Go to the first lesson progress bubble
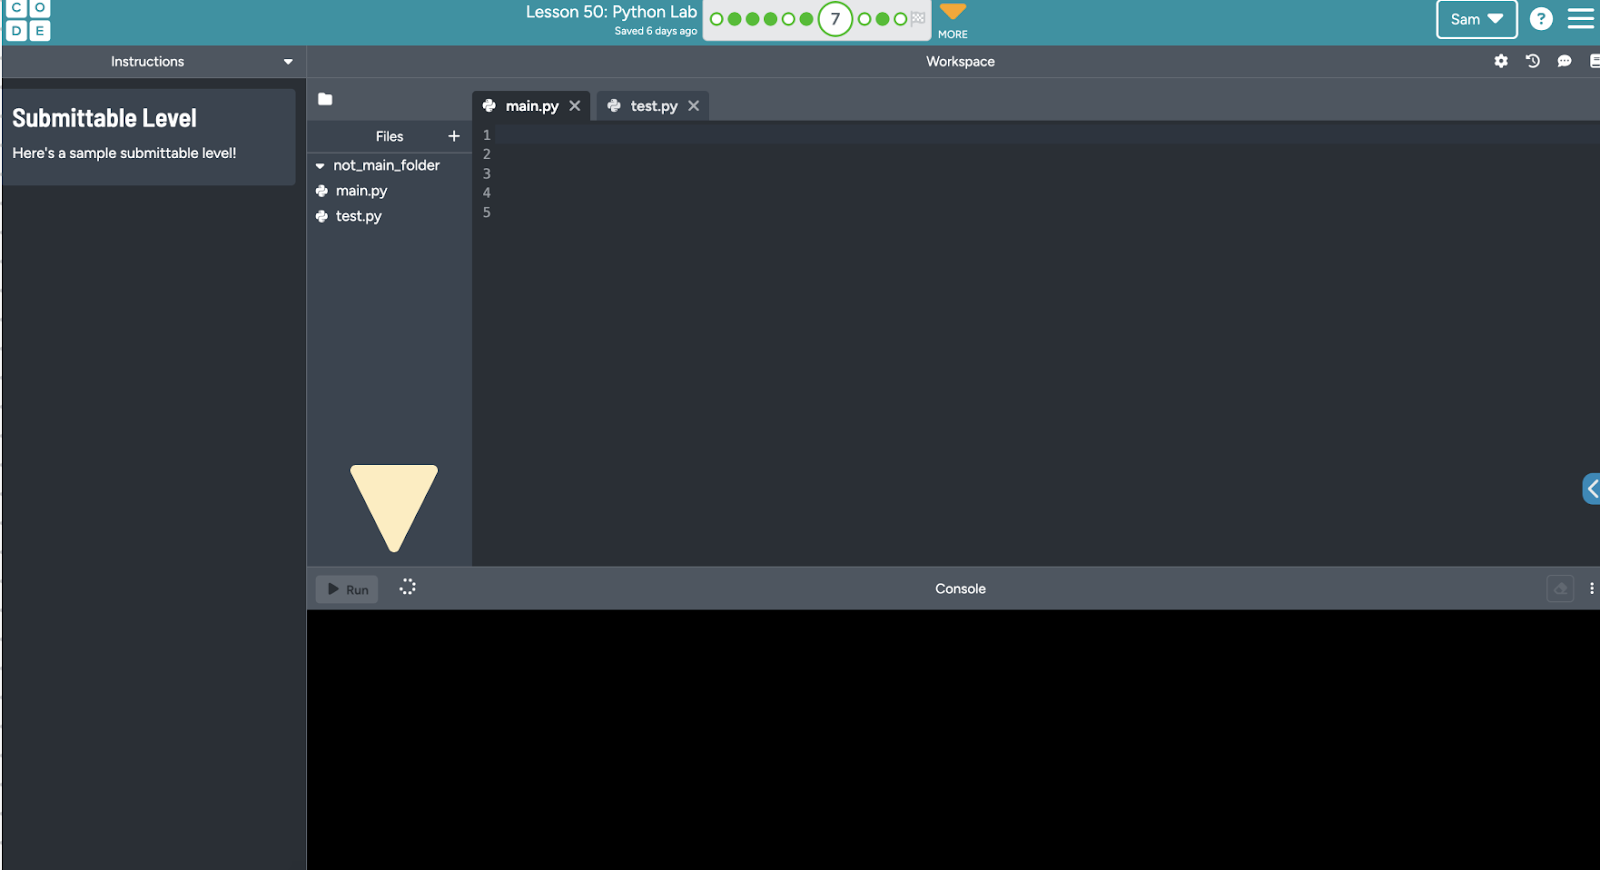 (716, 19)
